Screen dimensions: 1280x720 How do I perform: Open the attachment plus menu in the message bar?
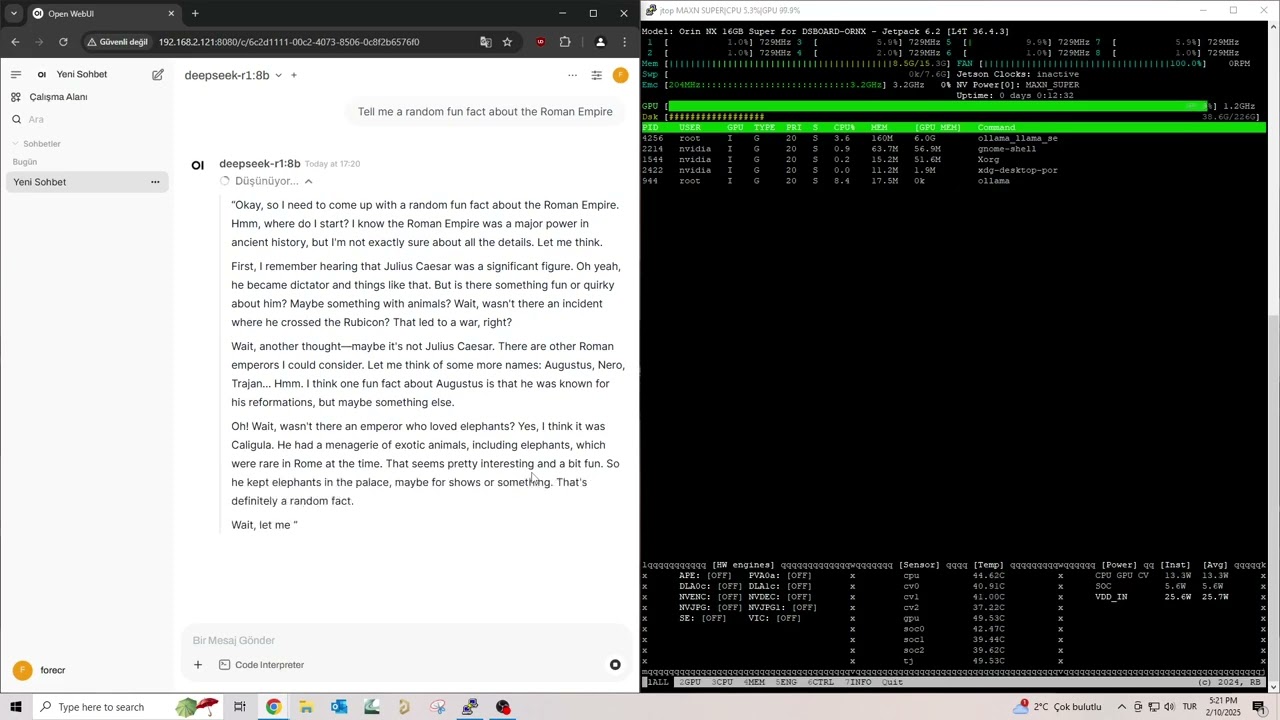point(198,665)
